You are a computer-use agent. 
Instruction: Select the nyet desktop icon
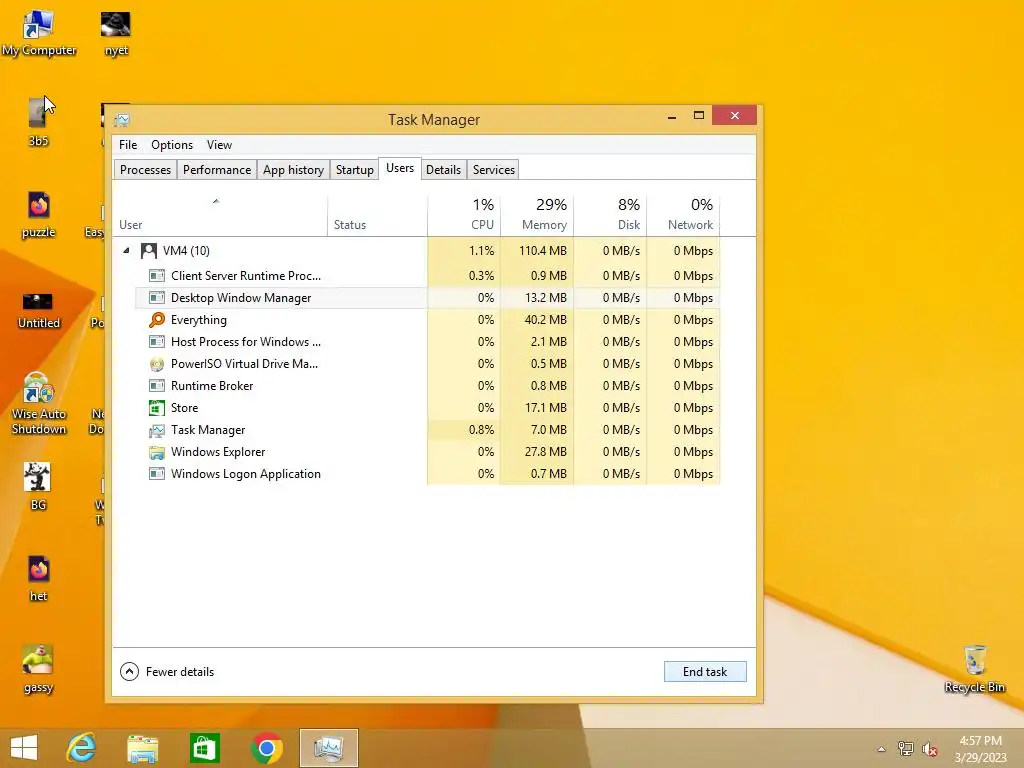pos(116,33)
